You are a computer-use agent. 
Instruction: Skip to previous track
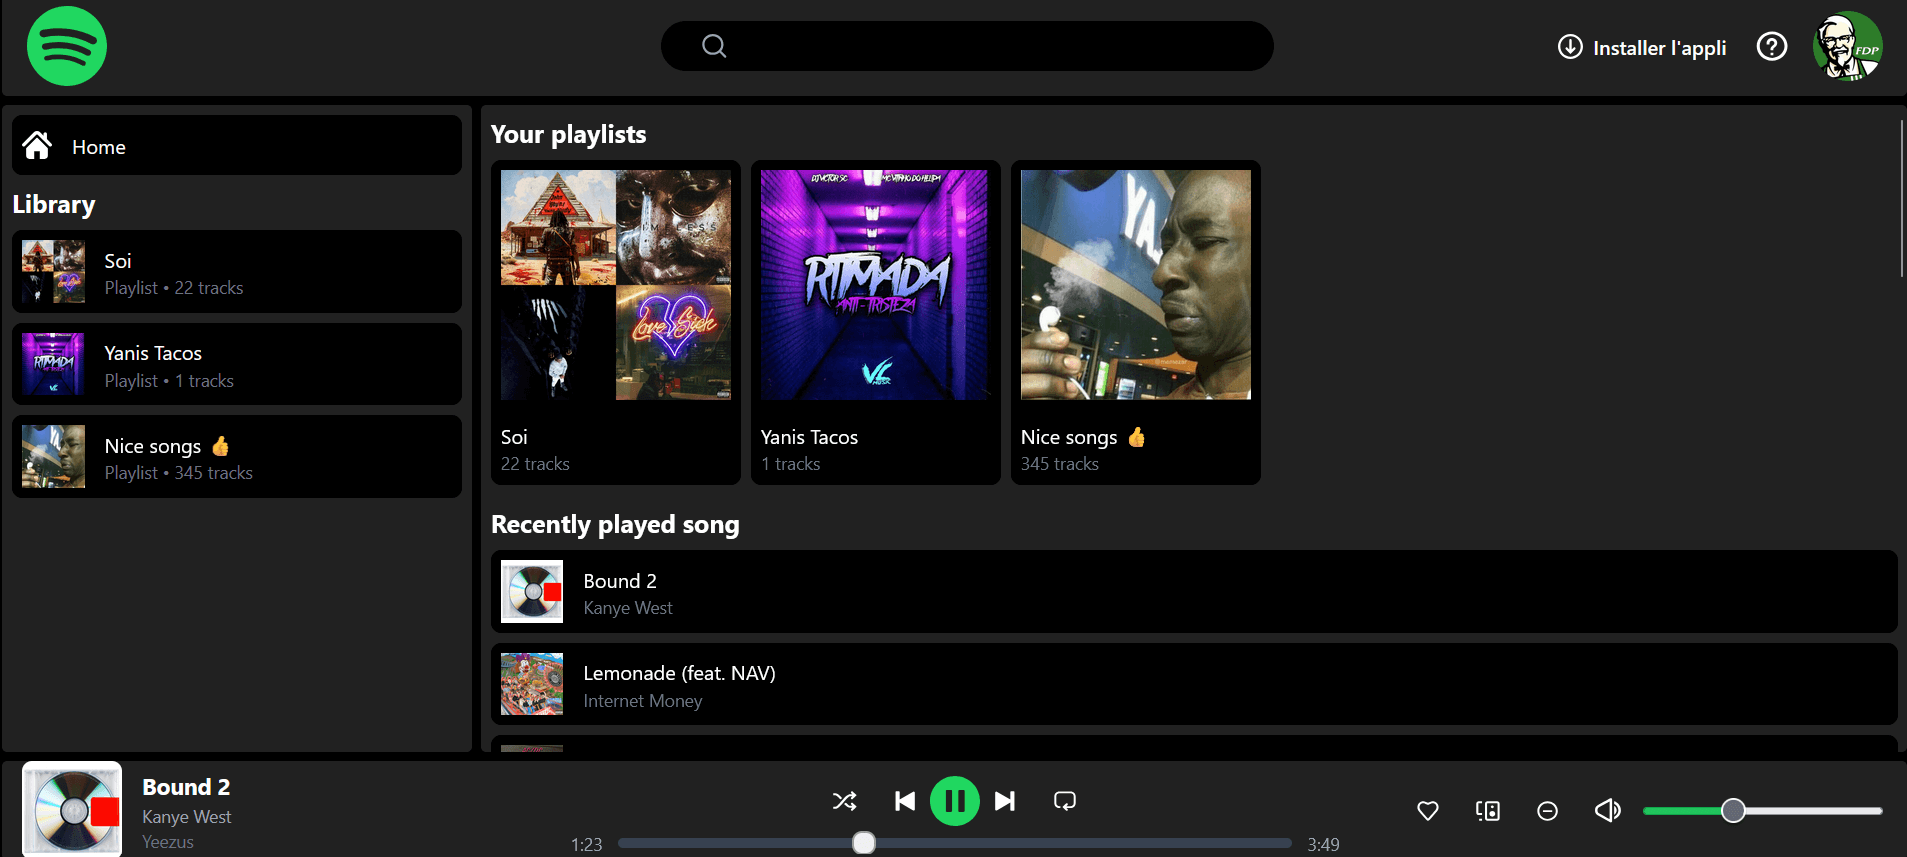coord(905,801)
